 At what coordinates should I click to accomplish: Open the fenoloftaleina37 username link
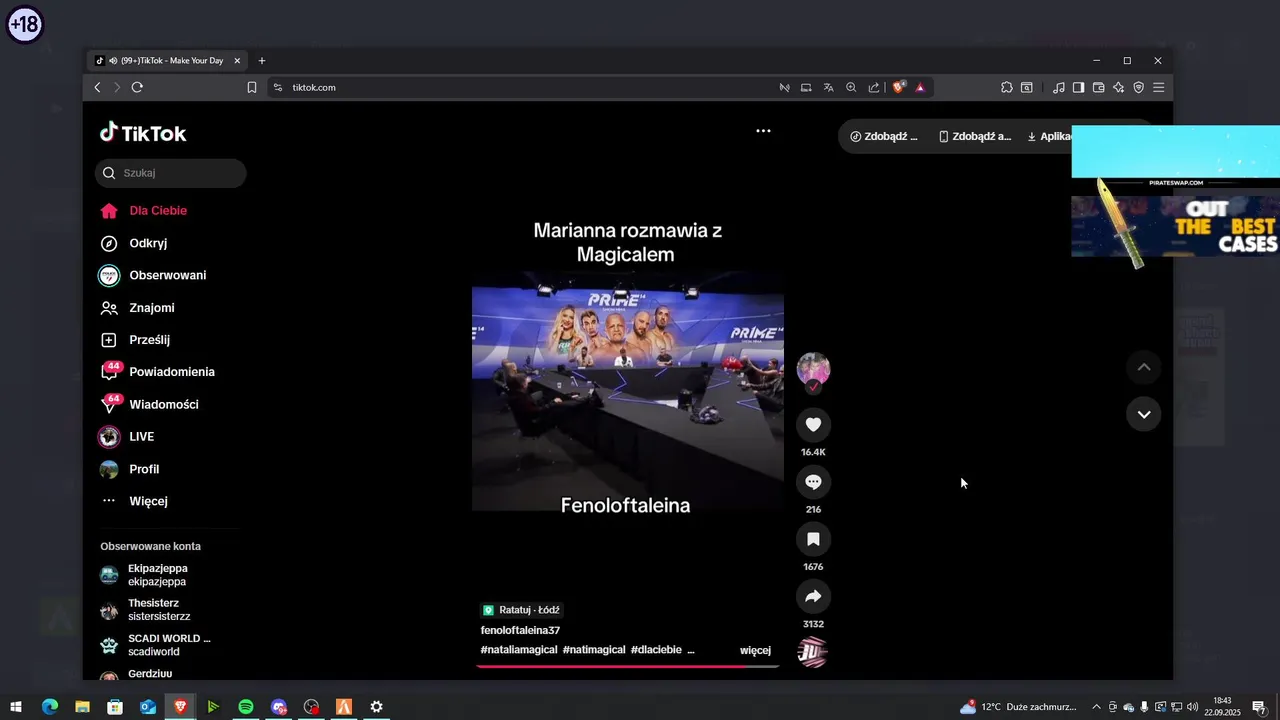(520, 630)
